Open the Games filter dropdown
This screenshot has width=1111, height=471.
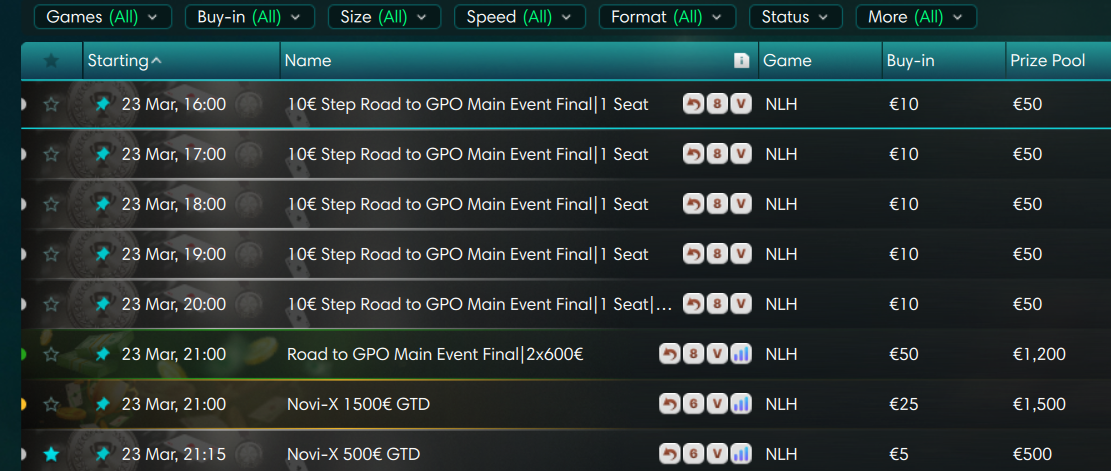(x=103, y=17)
